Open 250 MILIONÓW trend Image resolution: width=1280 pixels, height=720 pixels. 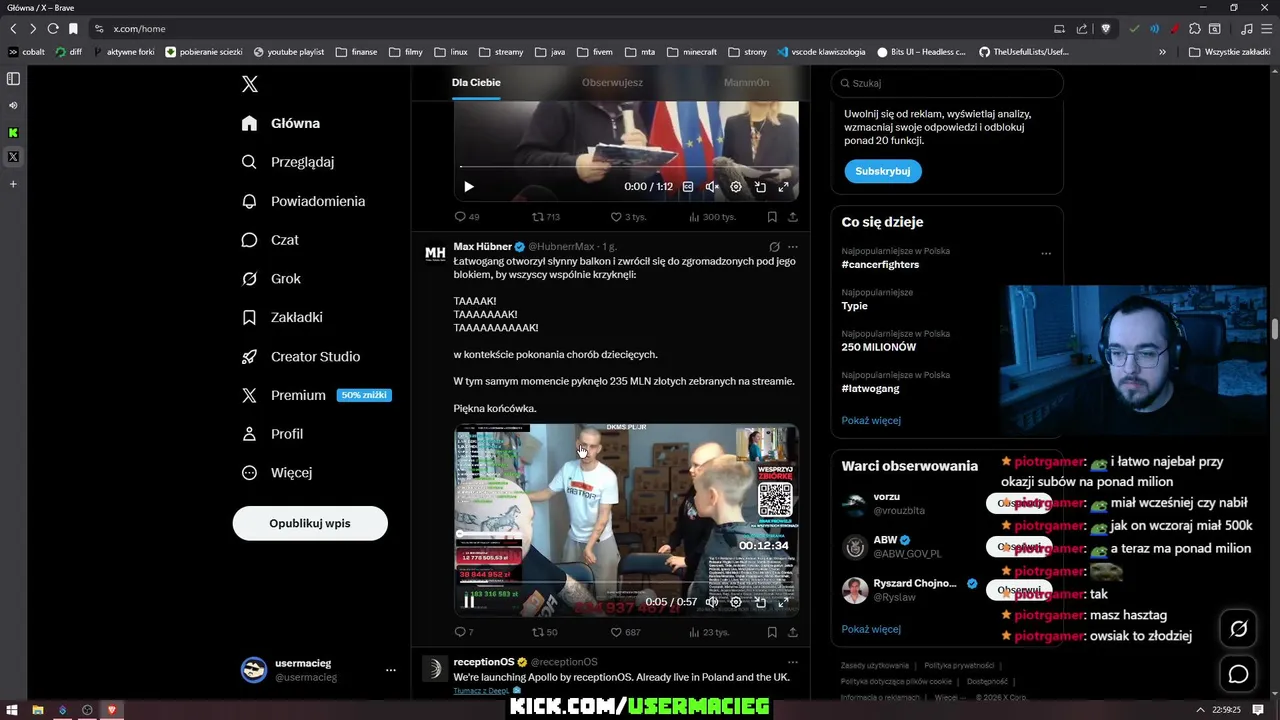click(879, 347)
